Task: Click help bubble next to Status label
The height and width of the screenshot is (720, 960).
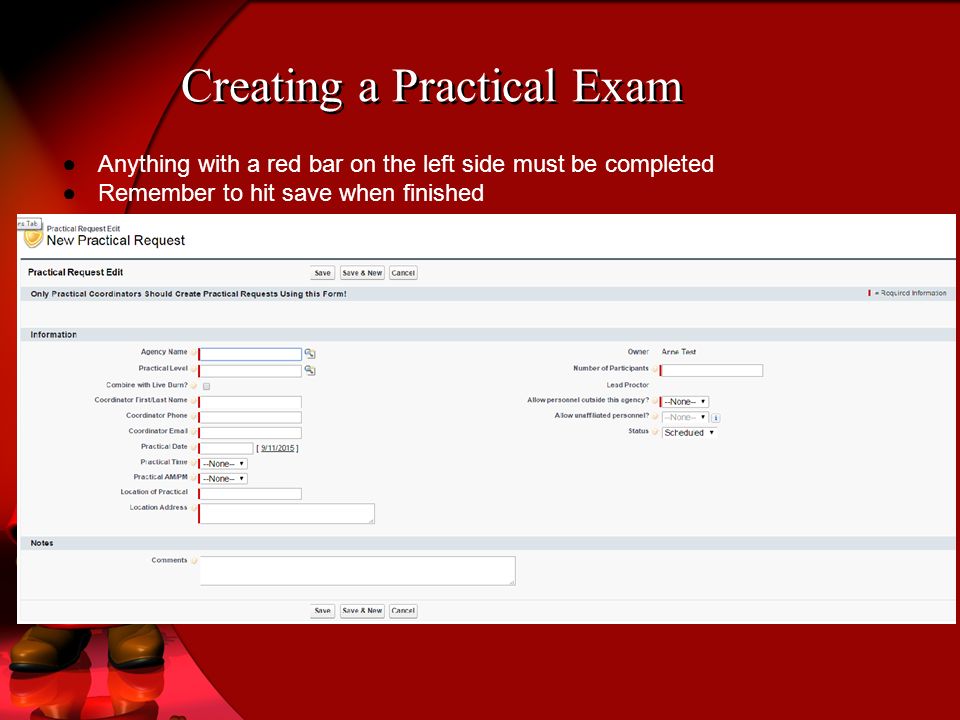Action: tap(655, 432)
